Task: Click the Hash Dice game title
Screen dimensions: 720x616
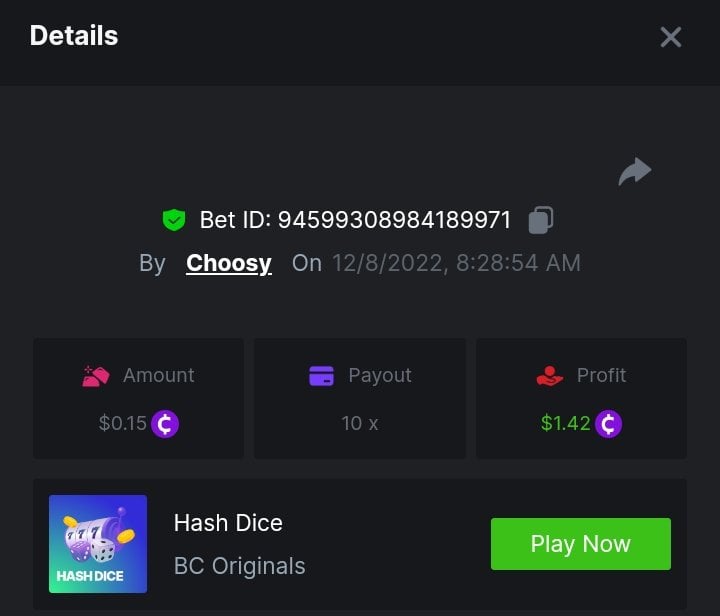Action: pyautogui.click(x=228, y=523)
